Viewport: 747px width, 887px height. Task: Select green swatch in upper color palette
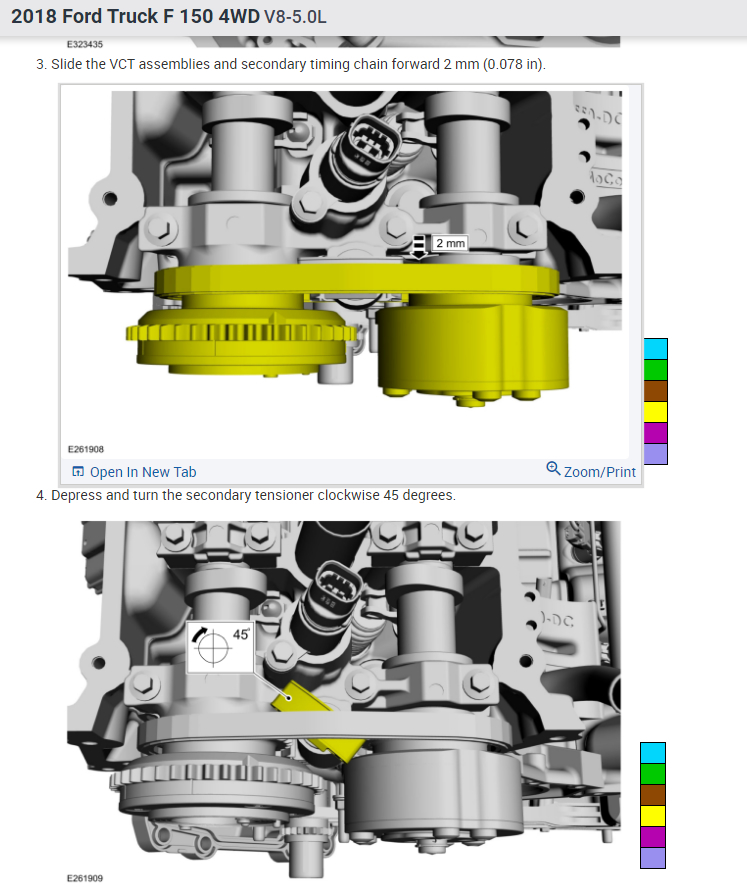click(655, 370)
